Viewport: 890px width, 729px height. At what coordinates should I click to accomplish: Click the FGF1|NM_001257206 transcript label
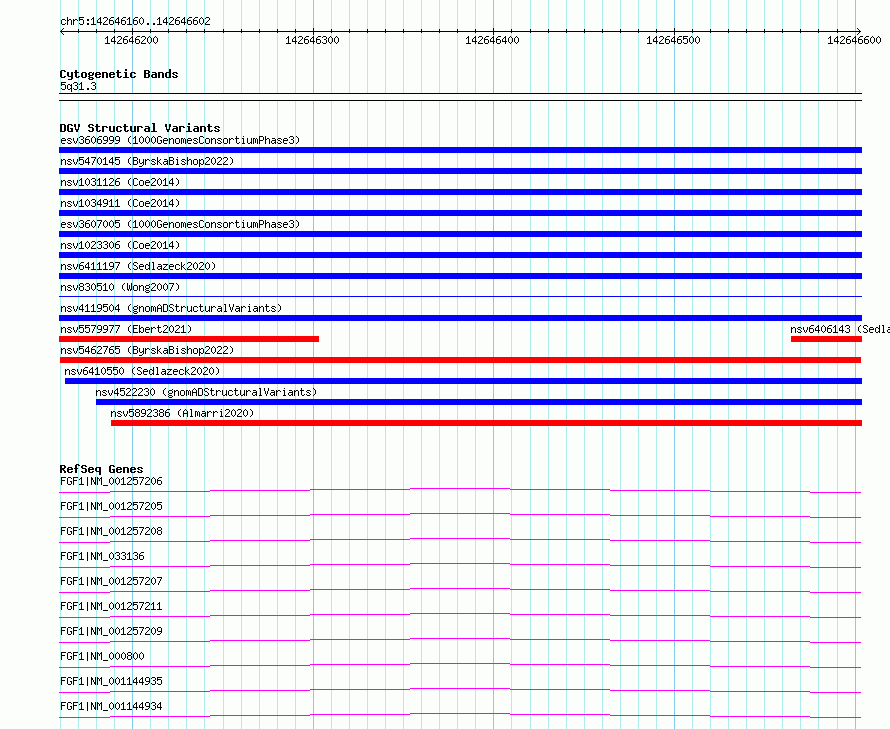111,481
